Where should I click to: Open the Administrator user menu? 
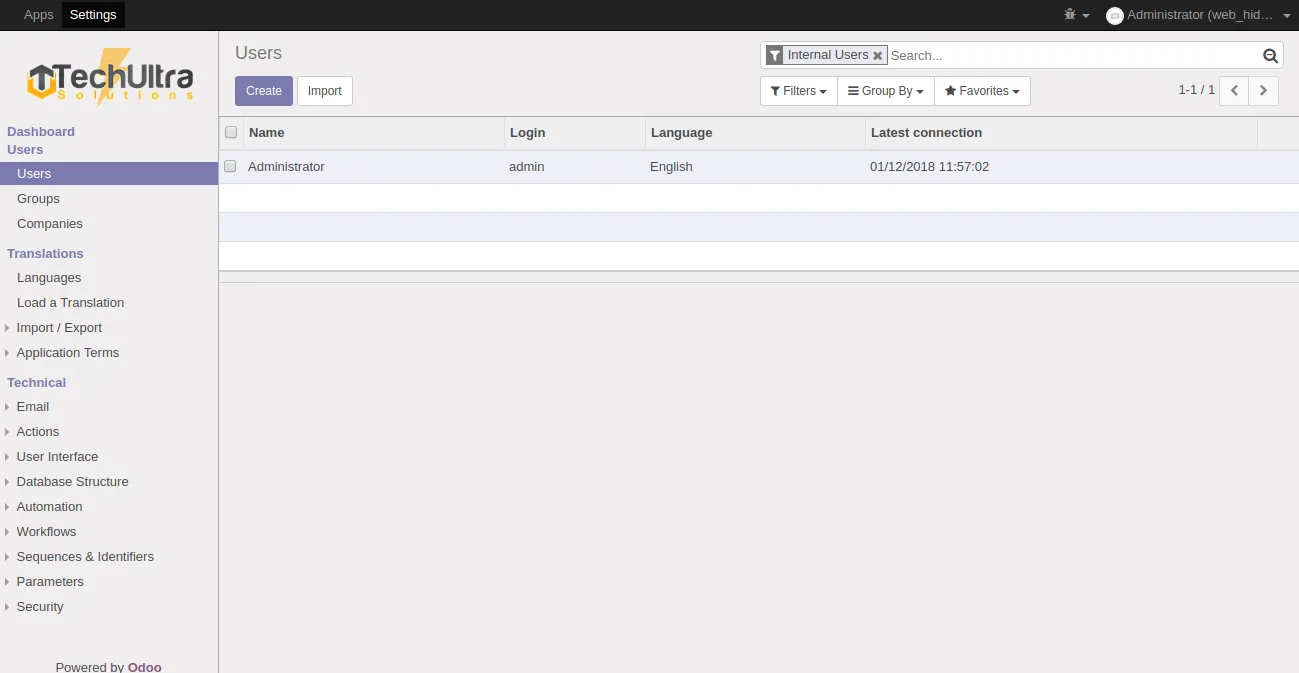coord(1198,15)
